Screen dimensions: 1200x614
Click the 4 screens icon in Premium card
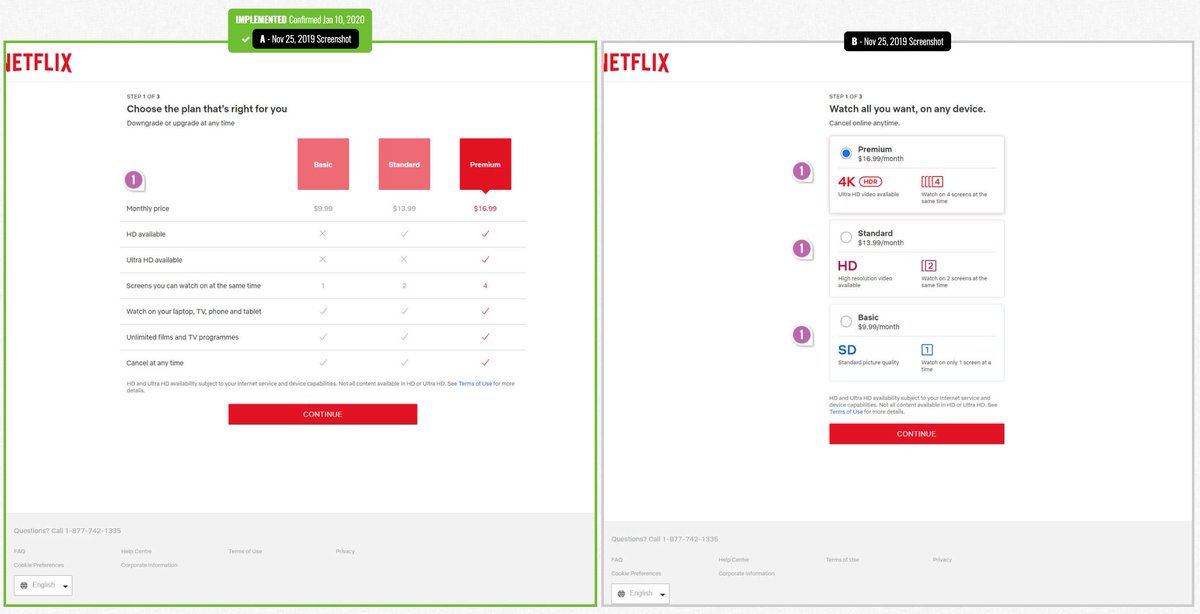click(932, 181)
